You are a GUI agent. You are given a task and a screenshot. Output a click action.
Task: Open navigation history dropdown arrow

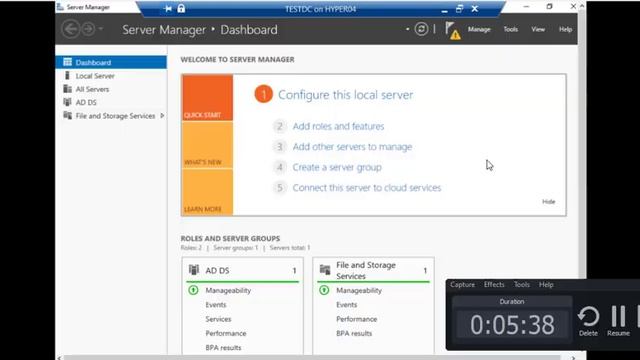click(x=101, y=29)
